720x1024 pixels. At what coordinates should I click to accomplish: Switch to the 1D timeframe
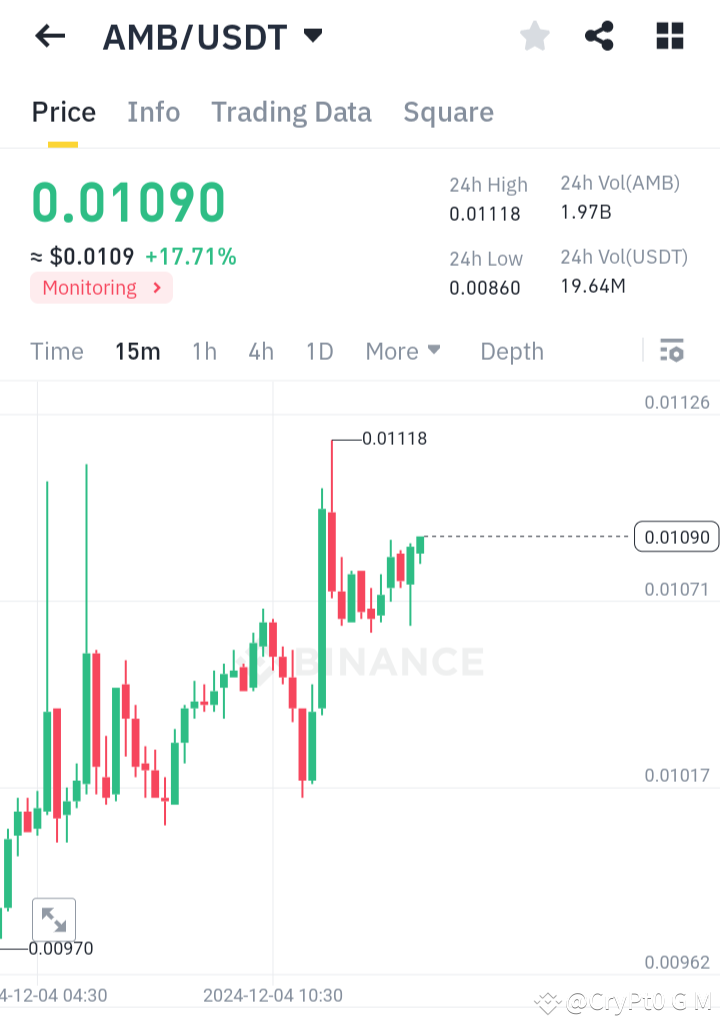click(319, 351)
